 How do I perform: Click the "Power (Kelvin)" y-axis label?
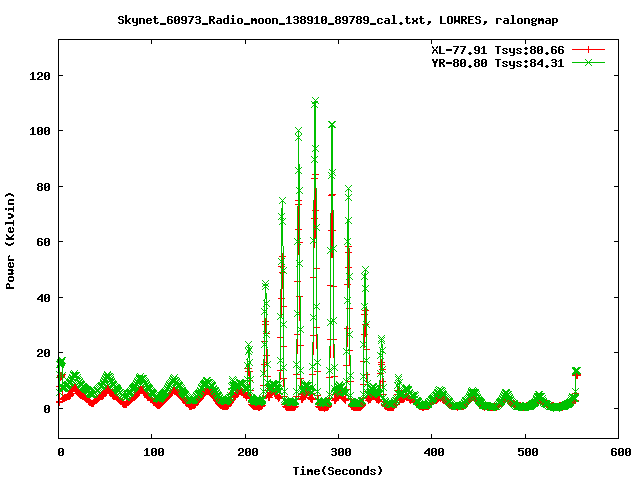pyautogui.click(x=11, y=239)
